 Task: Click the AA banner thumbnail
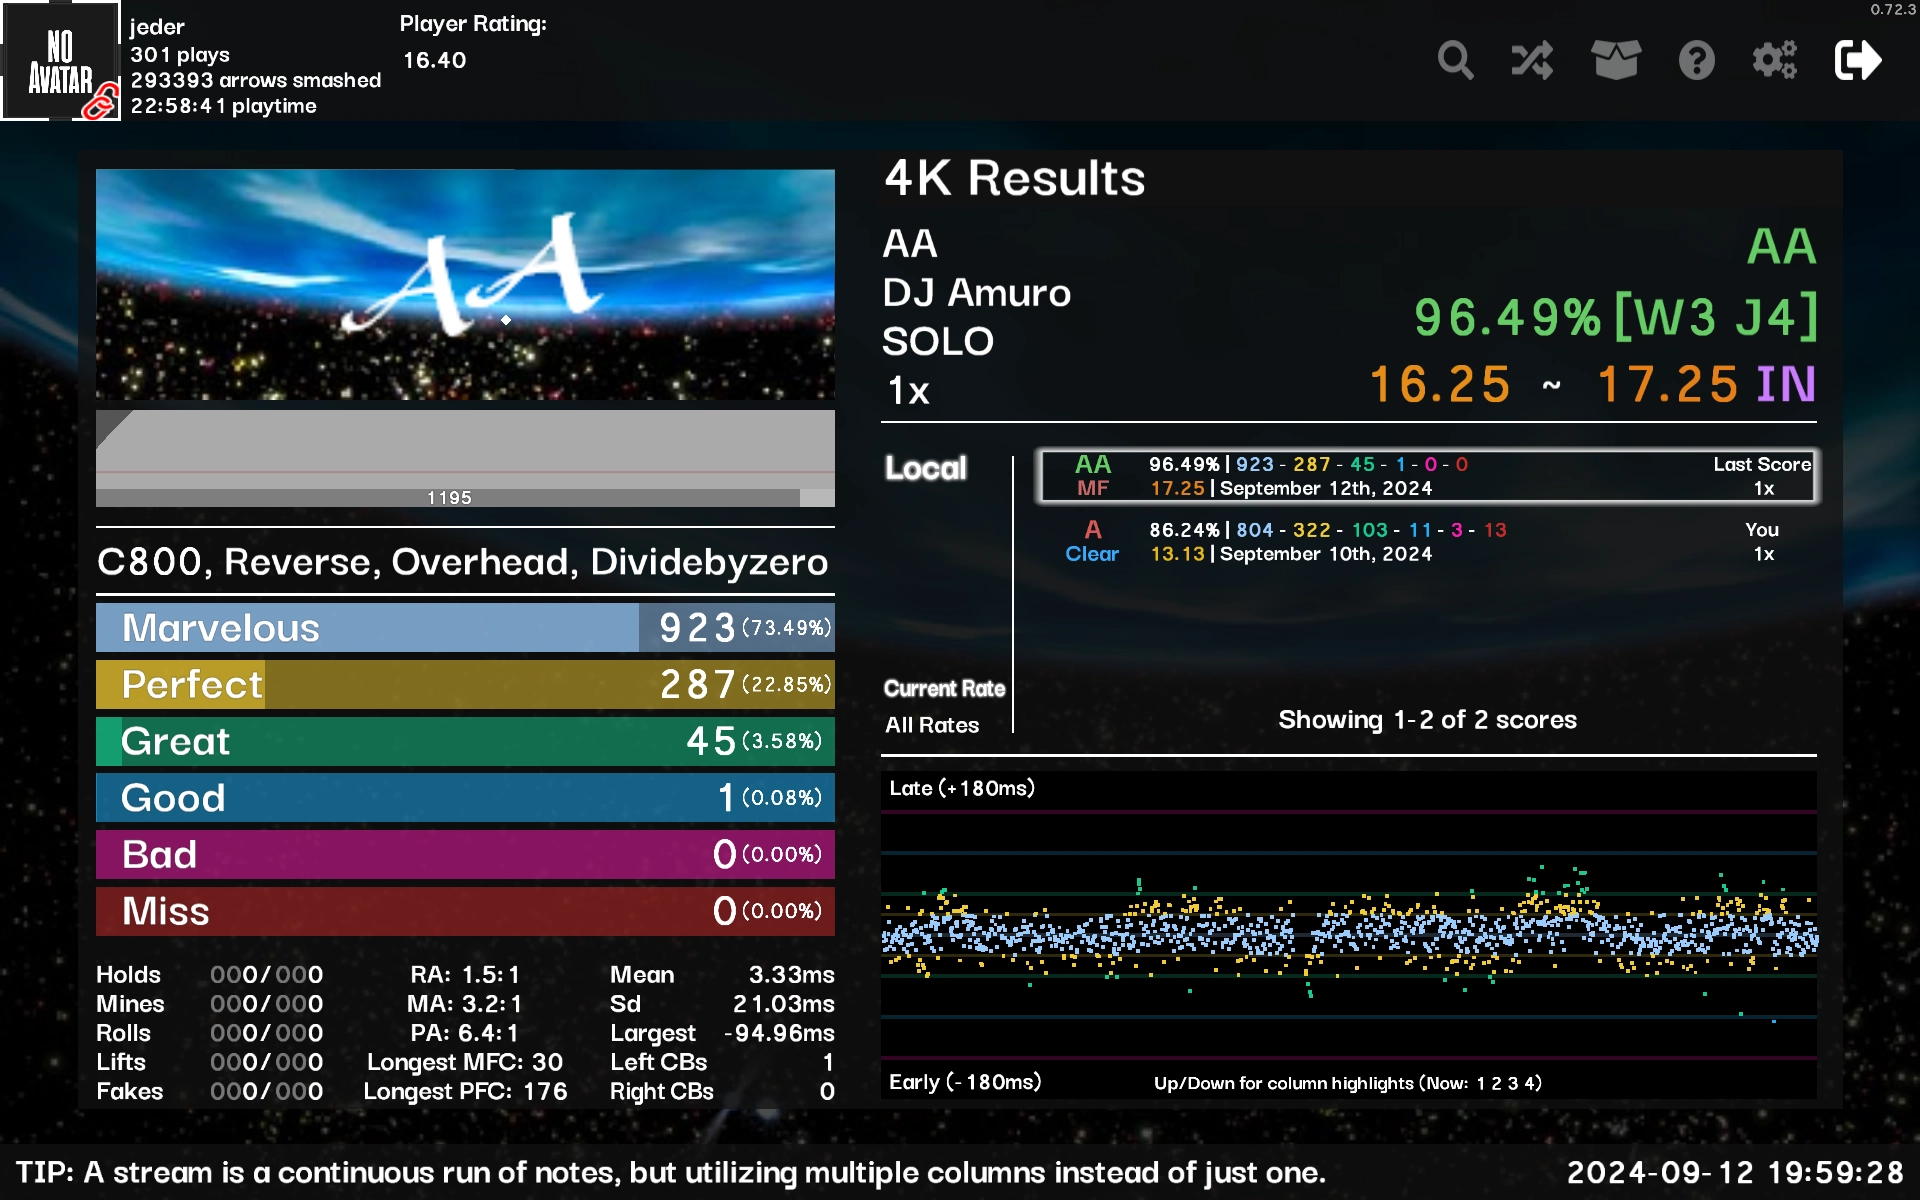pos(465,284)
